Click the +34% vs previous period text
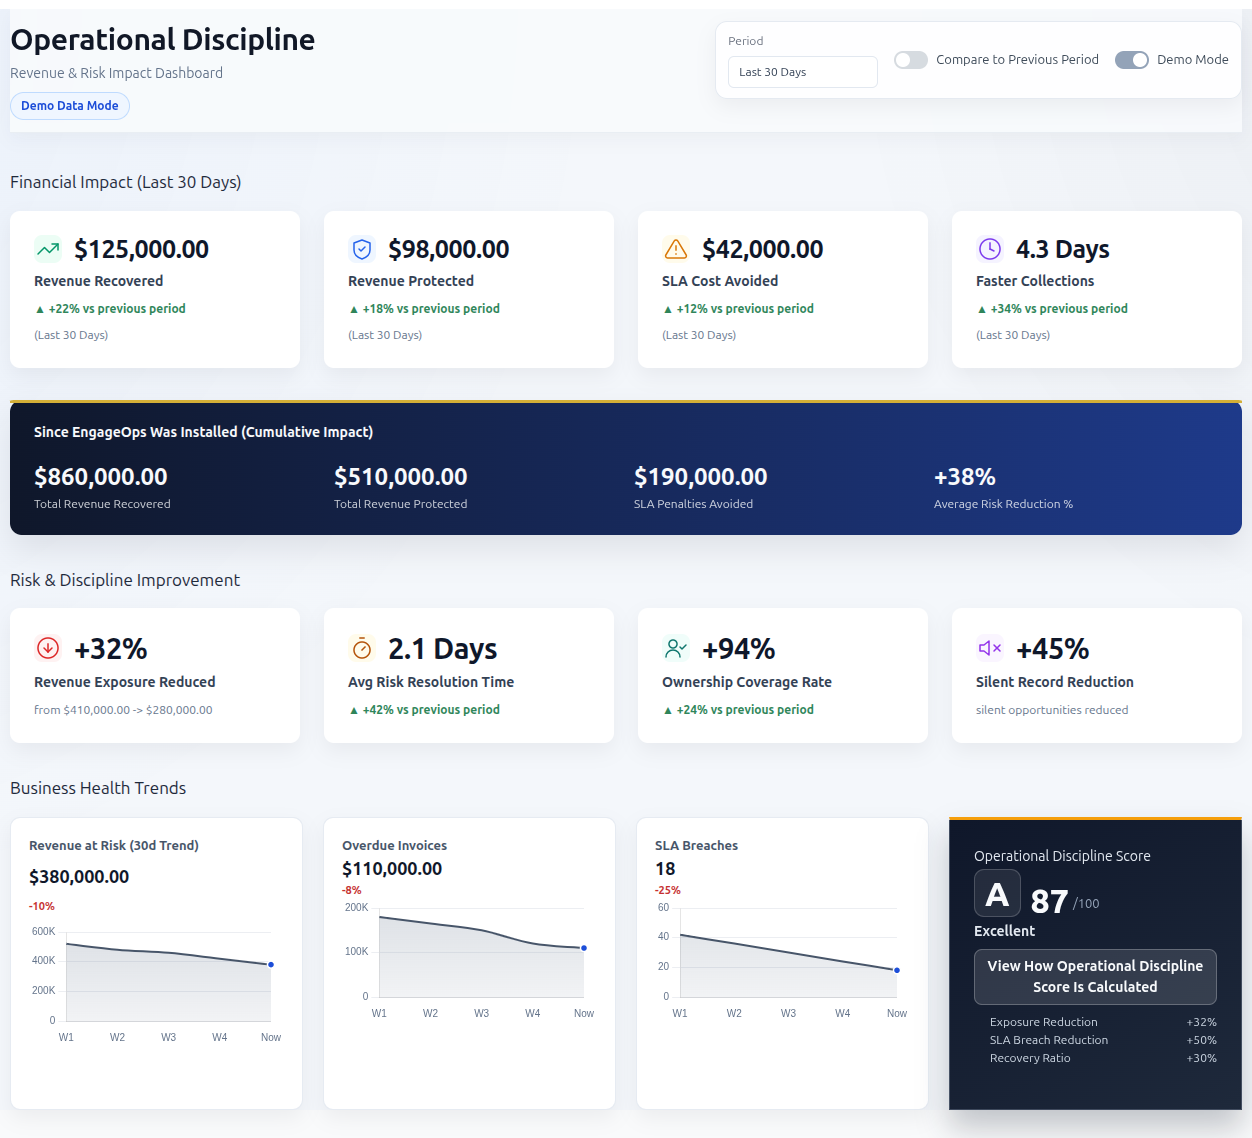1252x1138 pixels. (1052, 309)
